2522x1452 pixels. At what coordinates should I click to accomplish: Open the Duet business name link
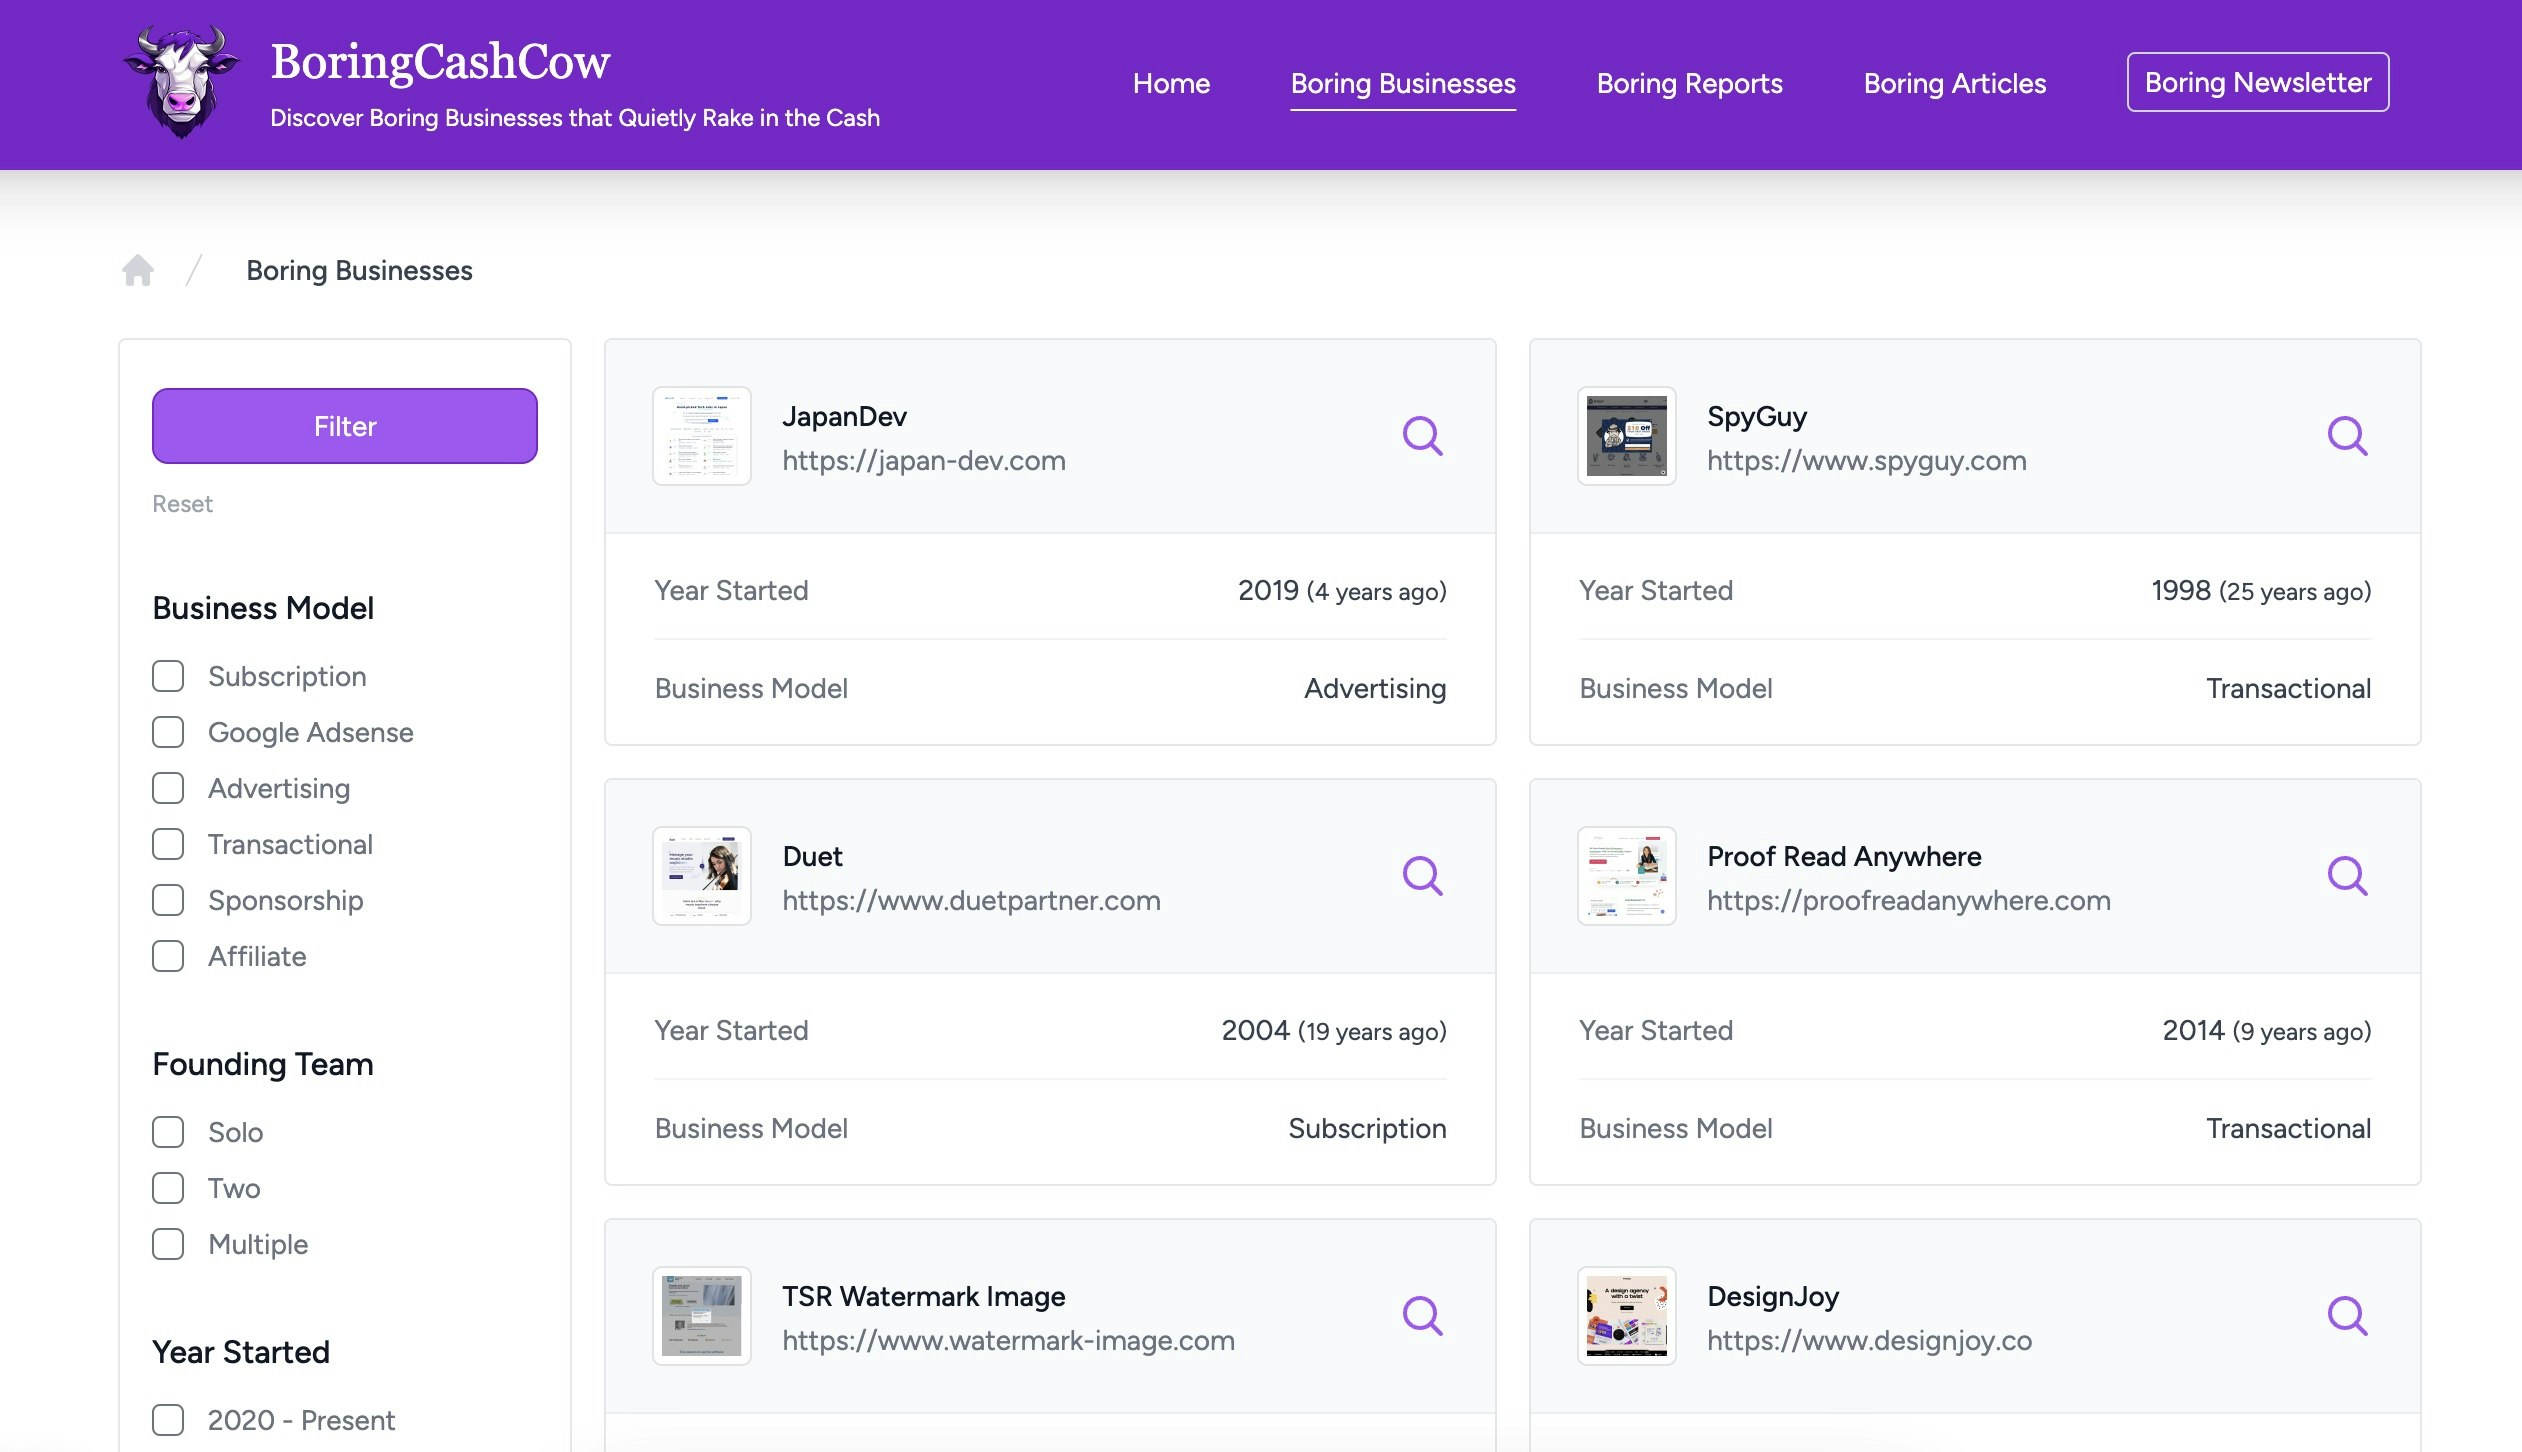(812, 856)
